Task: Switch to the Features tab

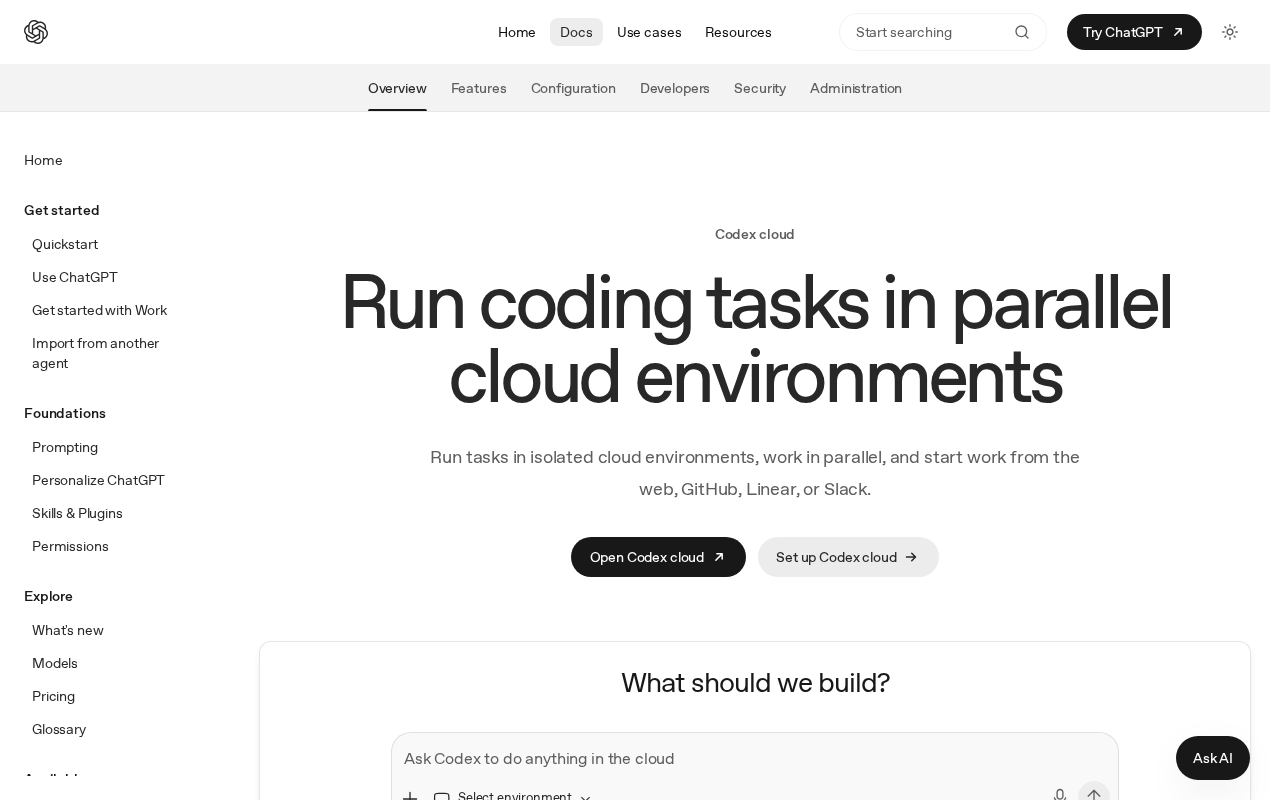Action: click(479, 88)
